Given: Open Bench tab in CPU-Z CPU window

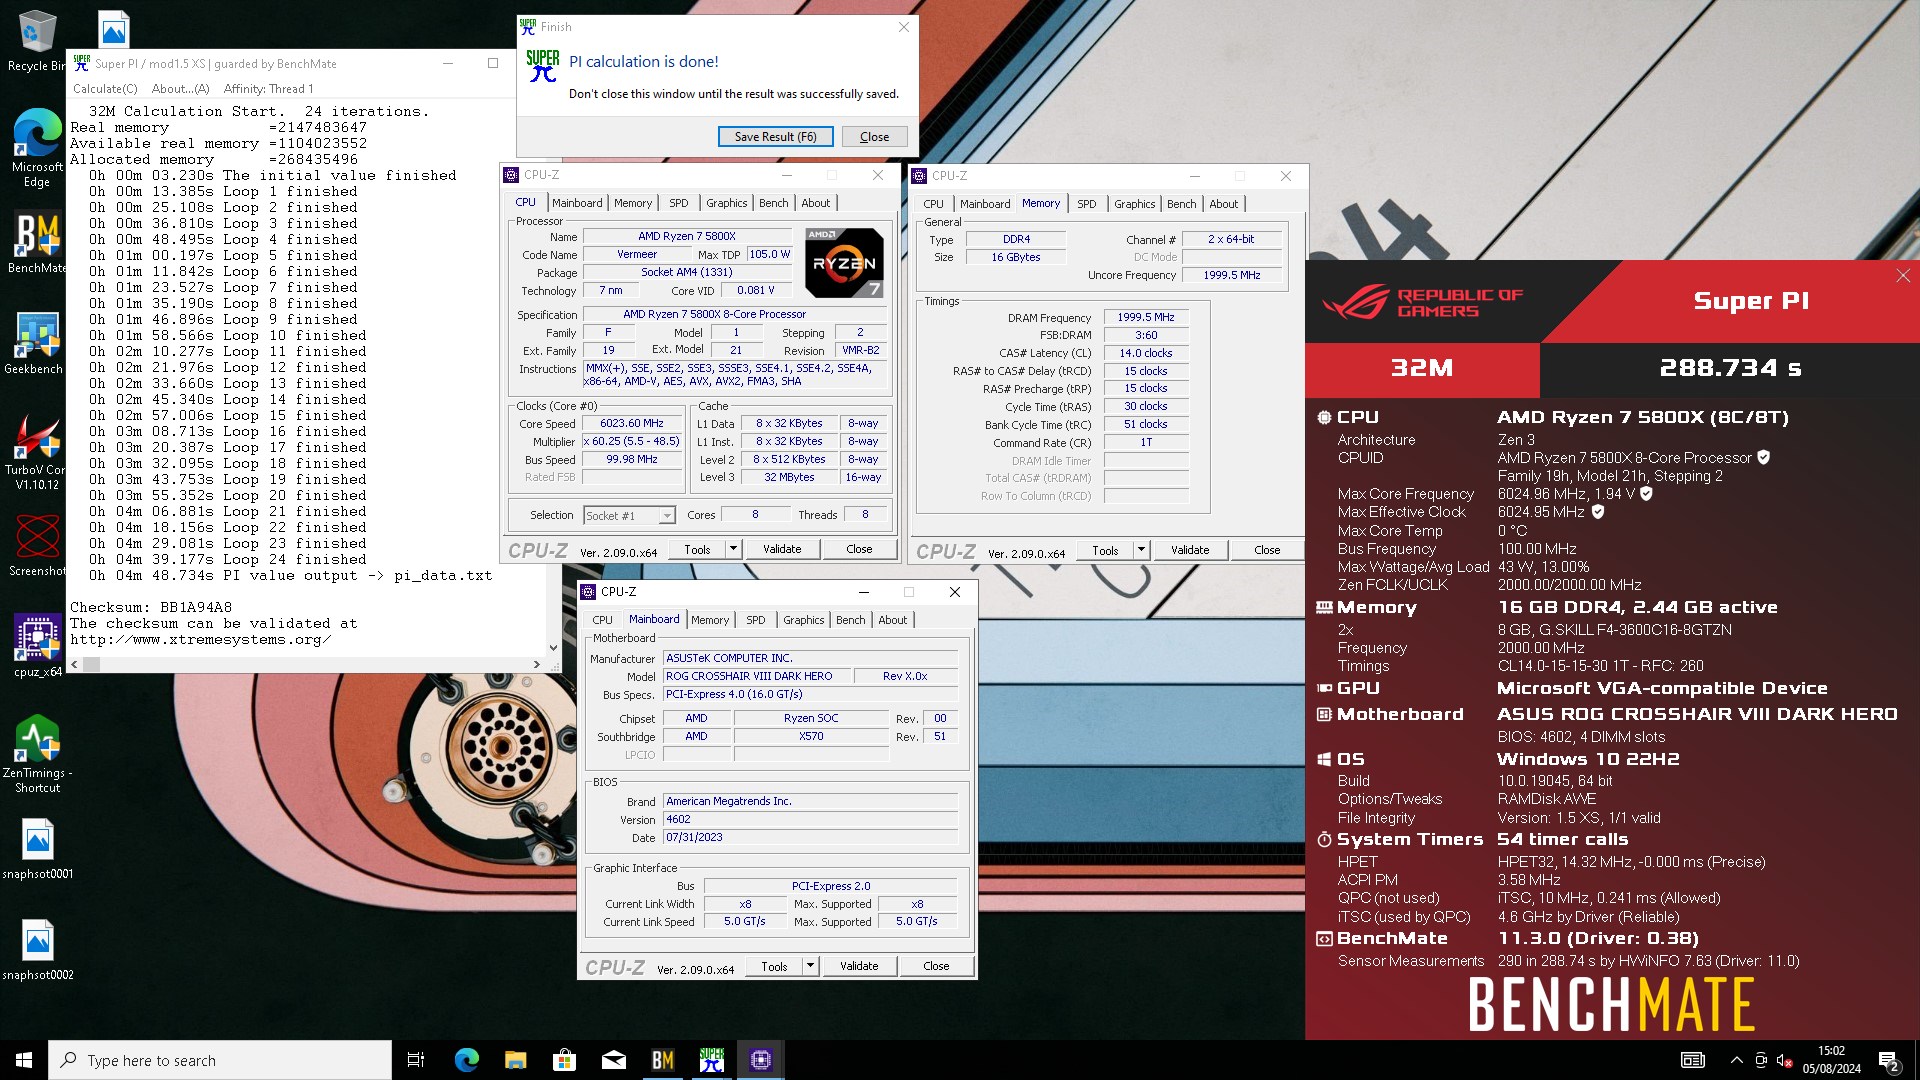Looking at the screenshot, I should (773, 203).
